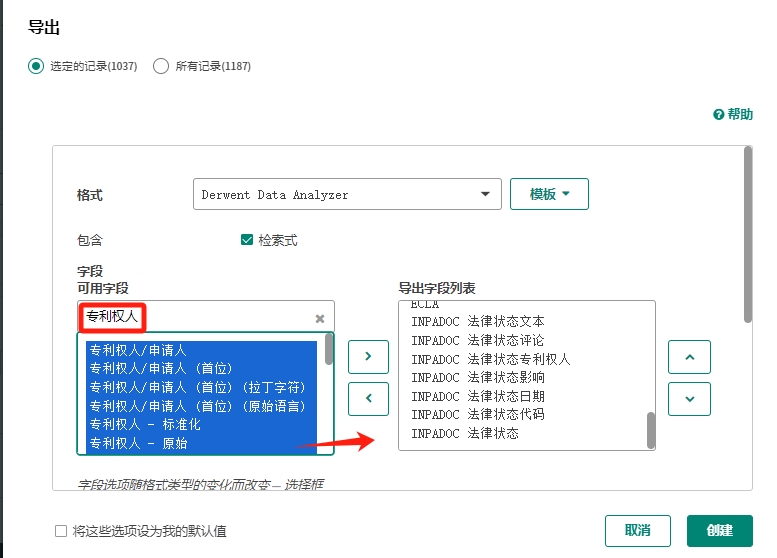The image size is (777, 558).
Task: Open the Derwent Data Analyzer format dropdown
Action: coord(347,194)
